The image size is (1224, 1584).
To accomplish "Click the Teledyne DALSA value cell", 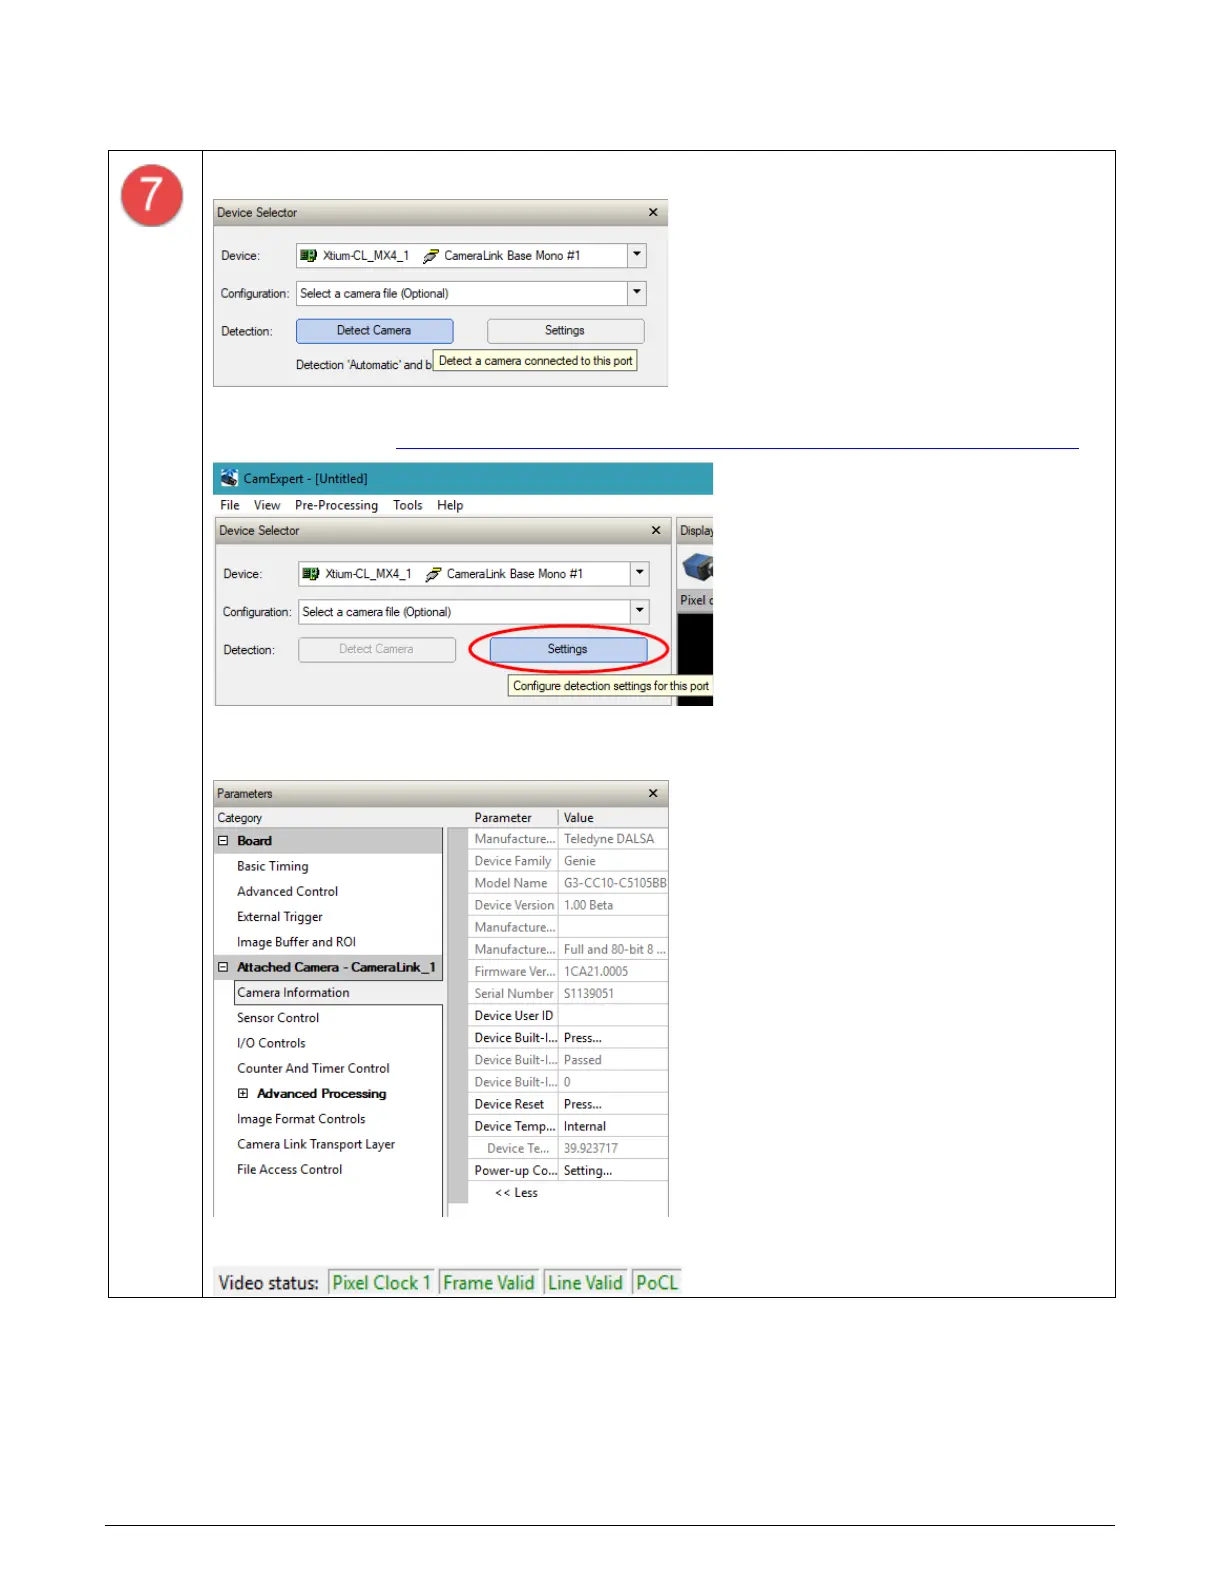I will pos(613,838).
